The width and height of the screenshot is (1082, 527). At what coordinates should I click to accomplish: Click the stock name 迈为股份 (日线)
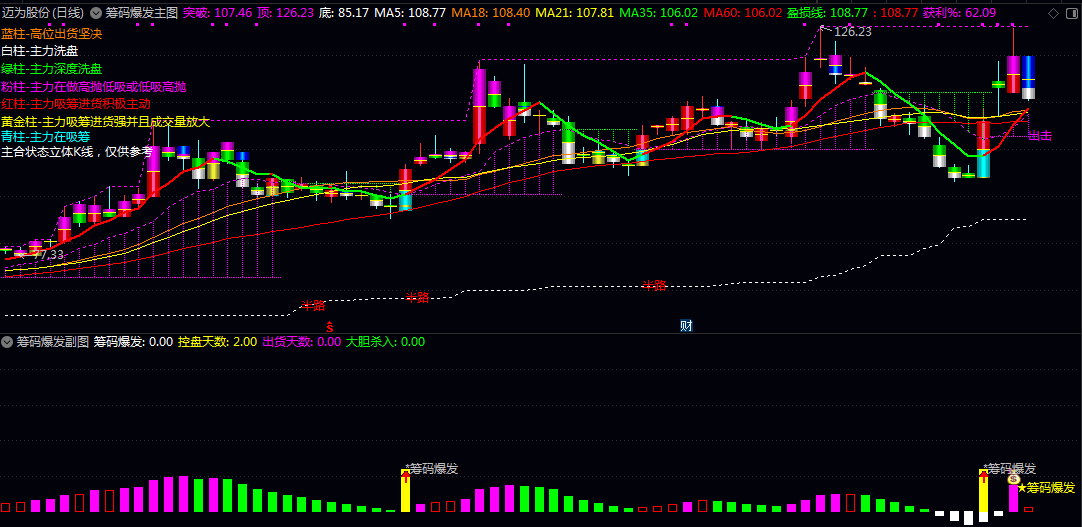coord(43,12)
